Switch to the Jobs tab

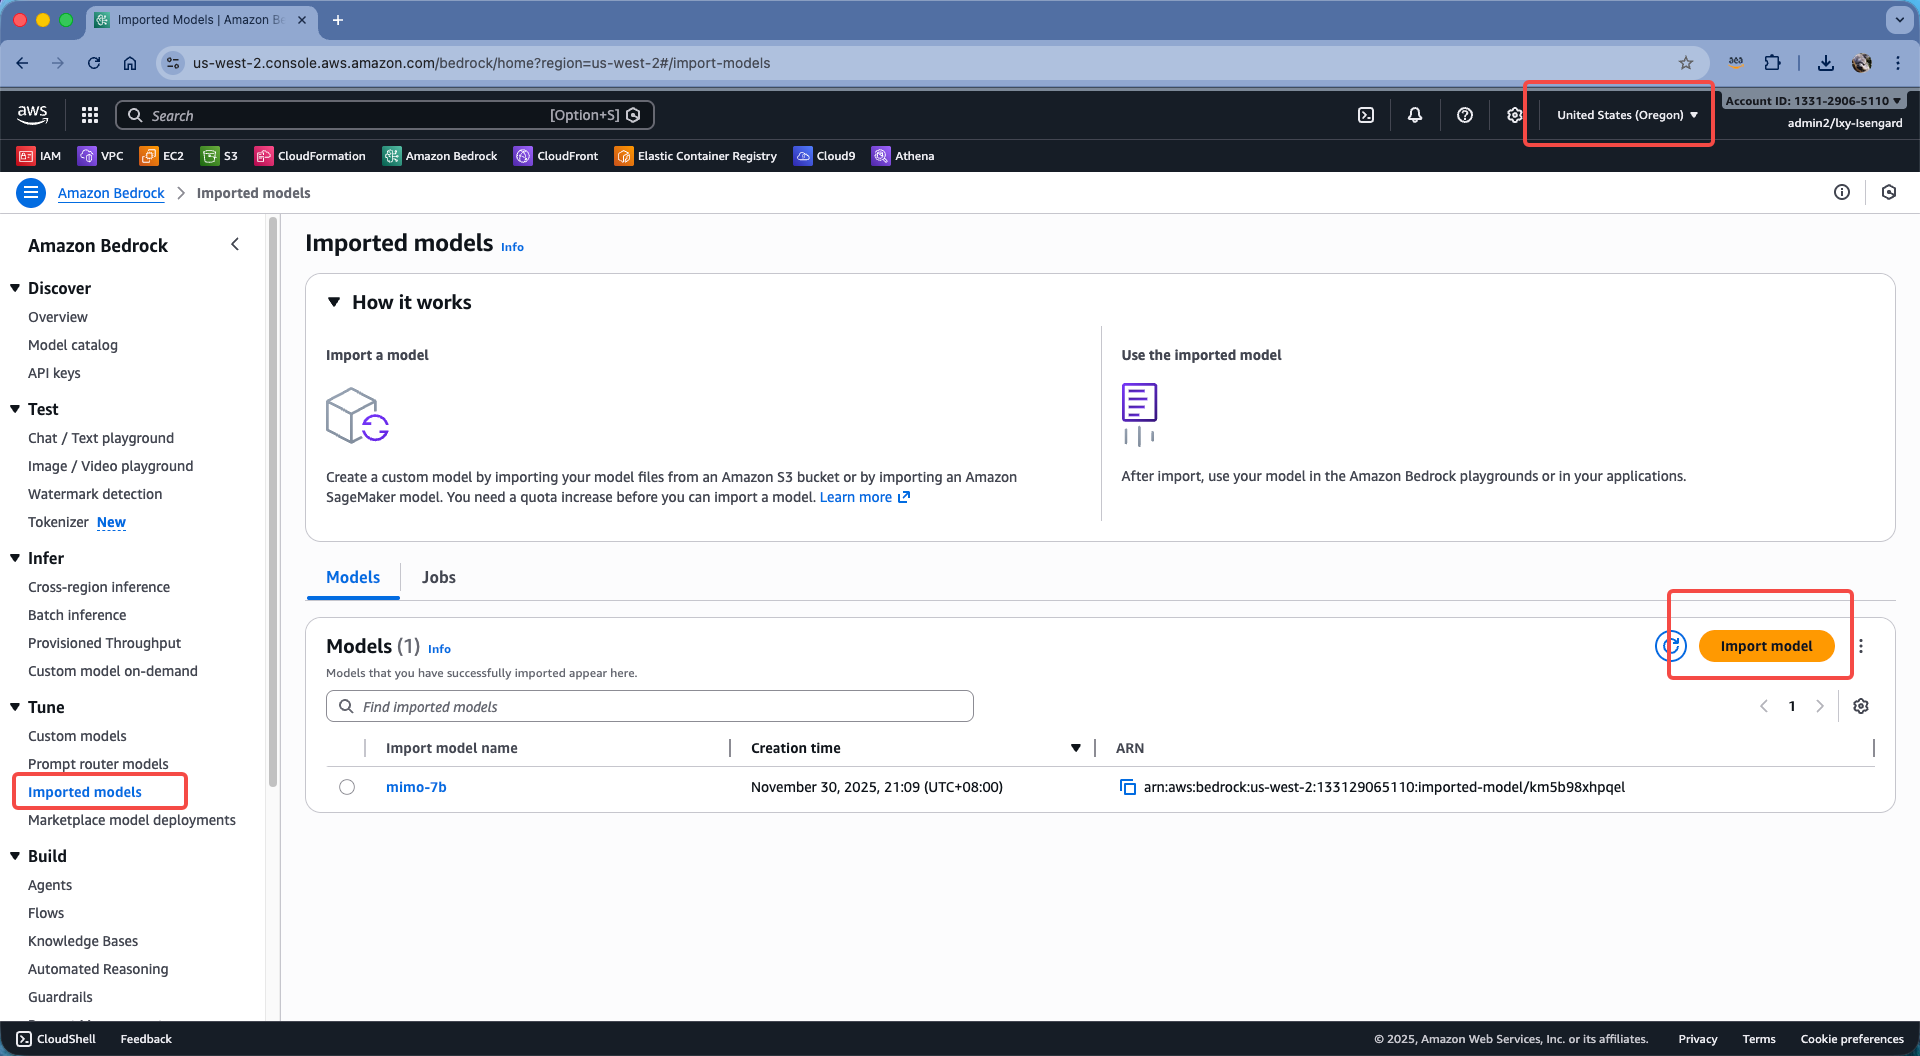pos(438,577)
